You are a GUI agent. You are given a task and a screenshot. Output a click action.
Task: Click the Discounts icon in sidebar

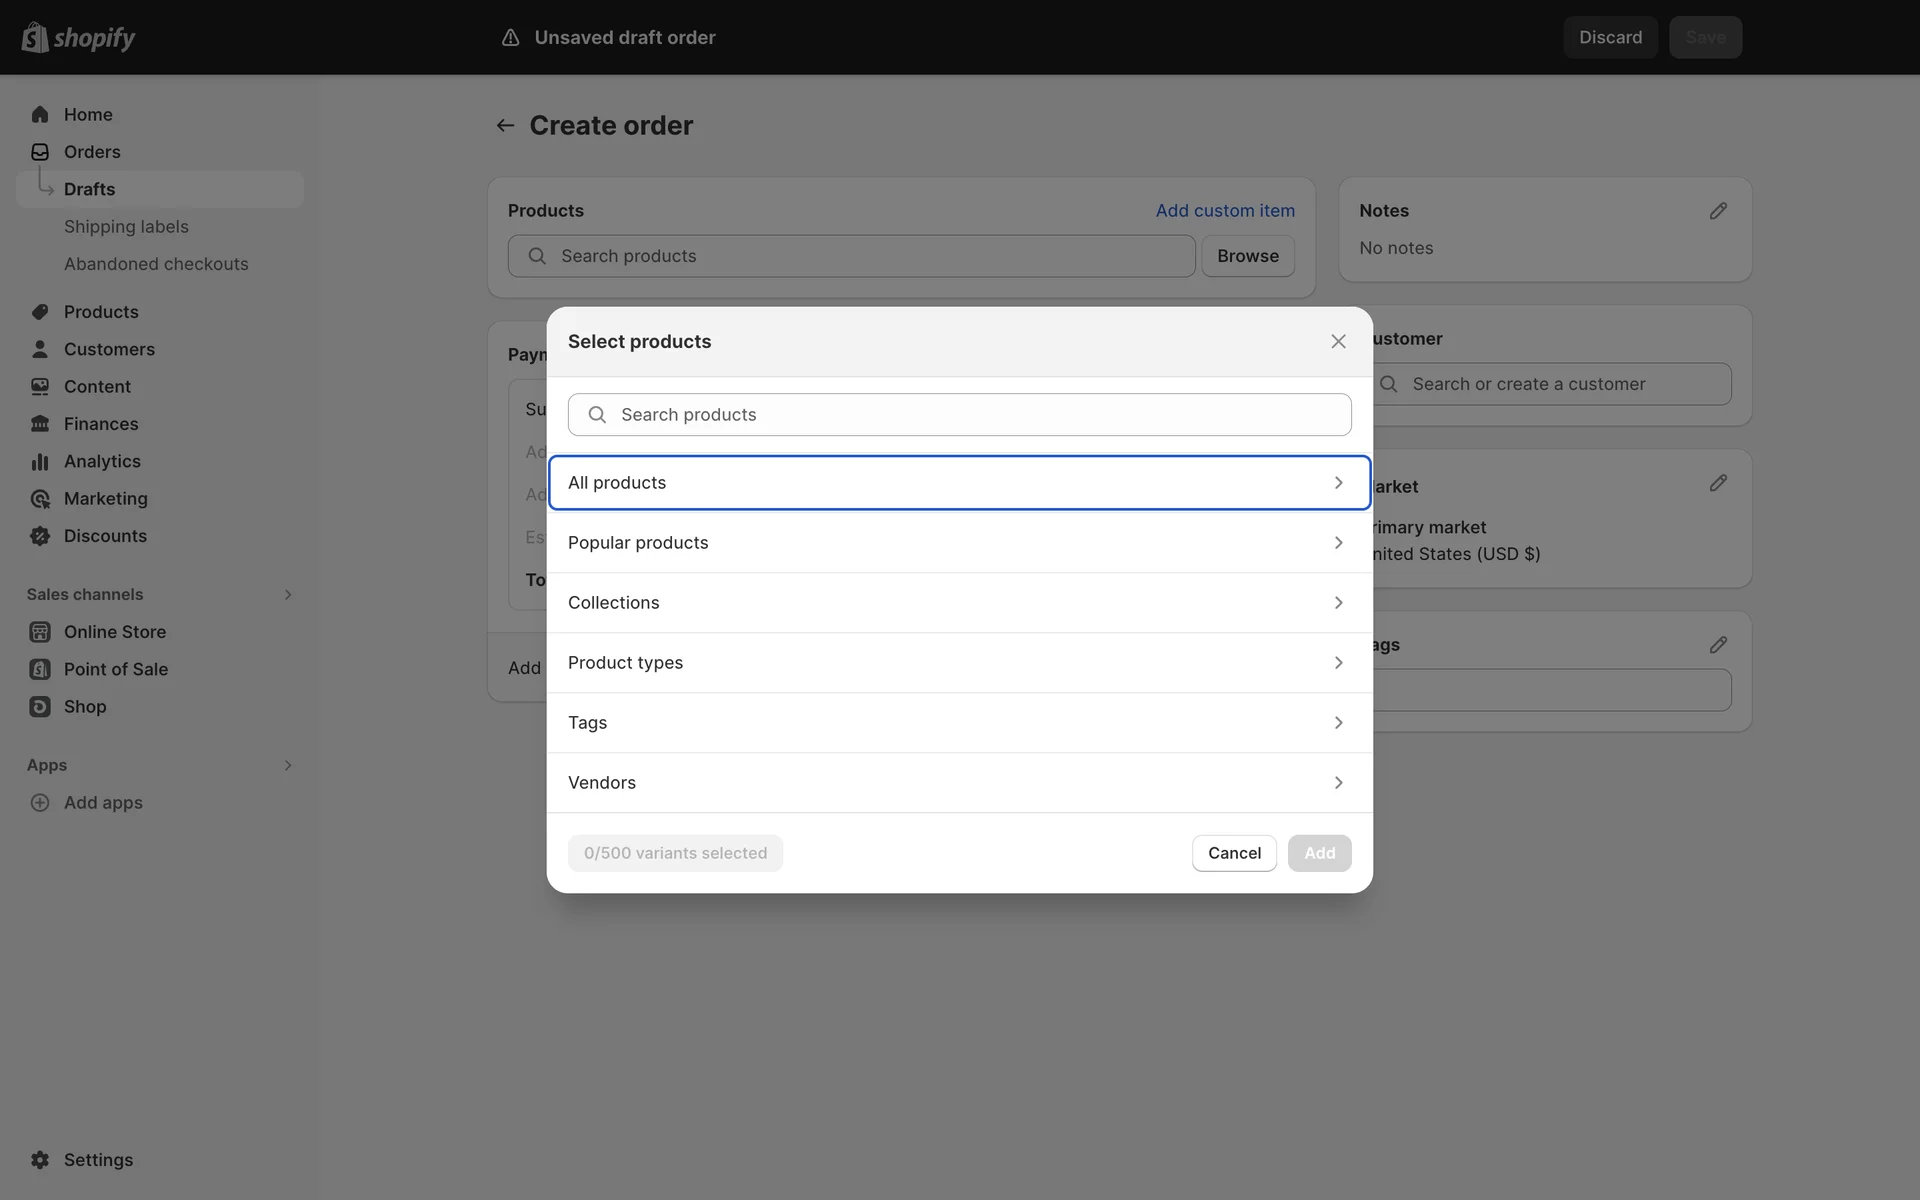(40, 536)
